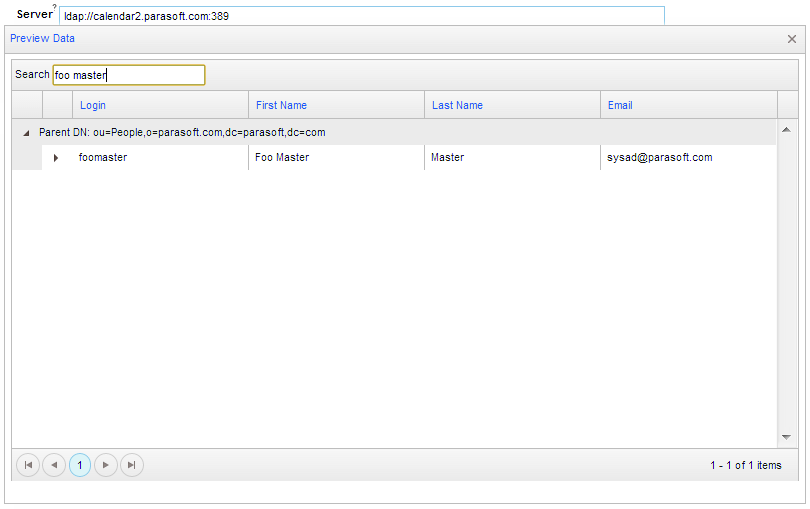Select the Foo Master first name cell
The height and width of the screenshot is (509, 810).
pyautogui.click(x=336, y=158)
